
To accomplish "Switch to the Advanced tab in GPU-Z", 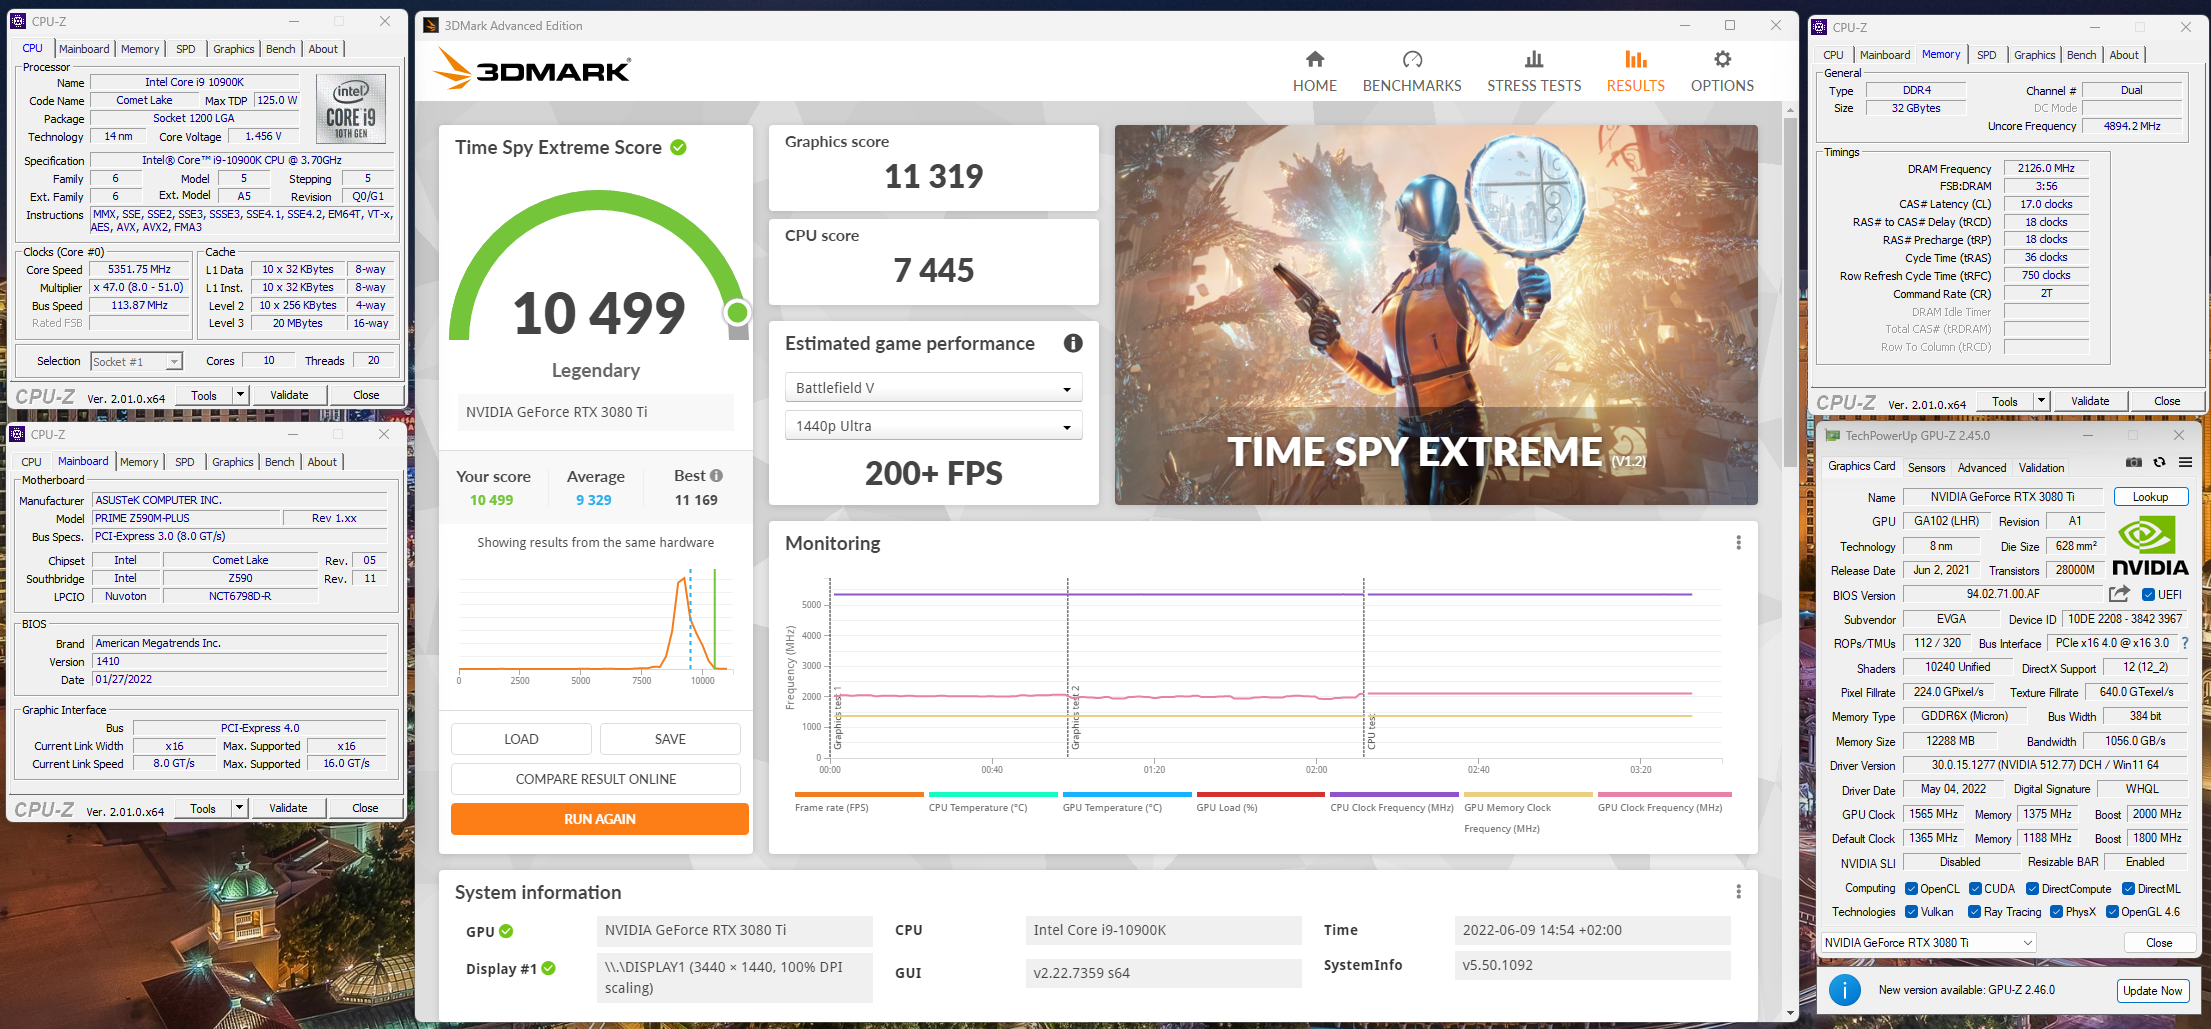I will click(1982, 468).
